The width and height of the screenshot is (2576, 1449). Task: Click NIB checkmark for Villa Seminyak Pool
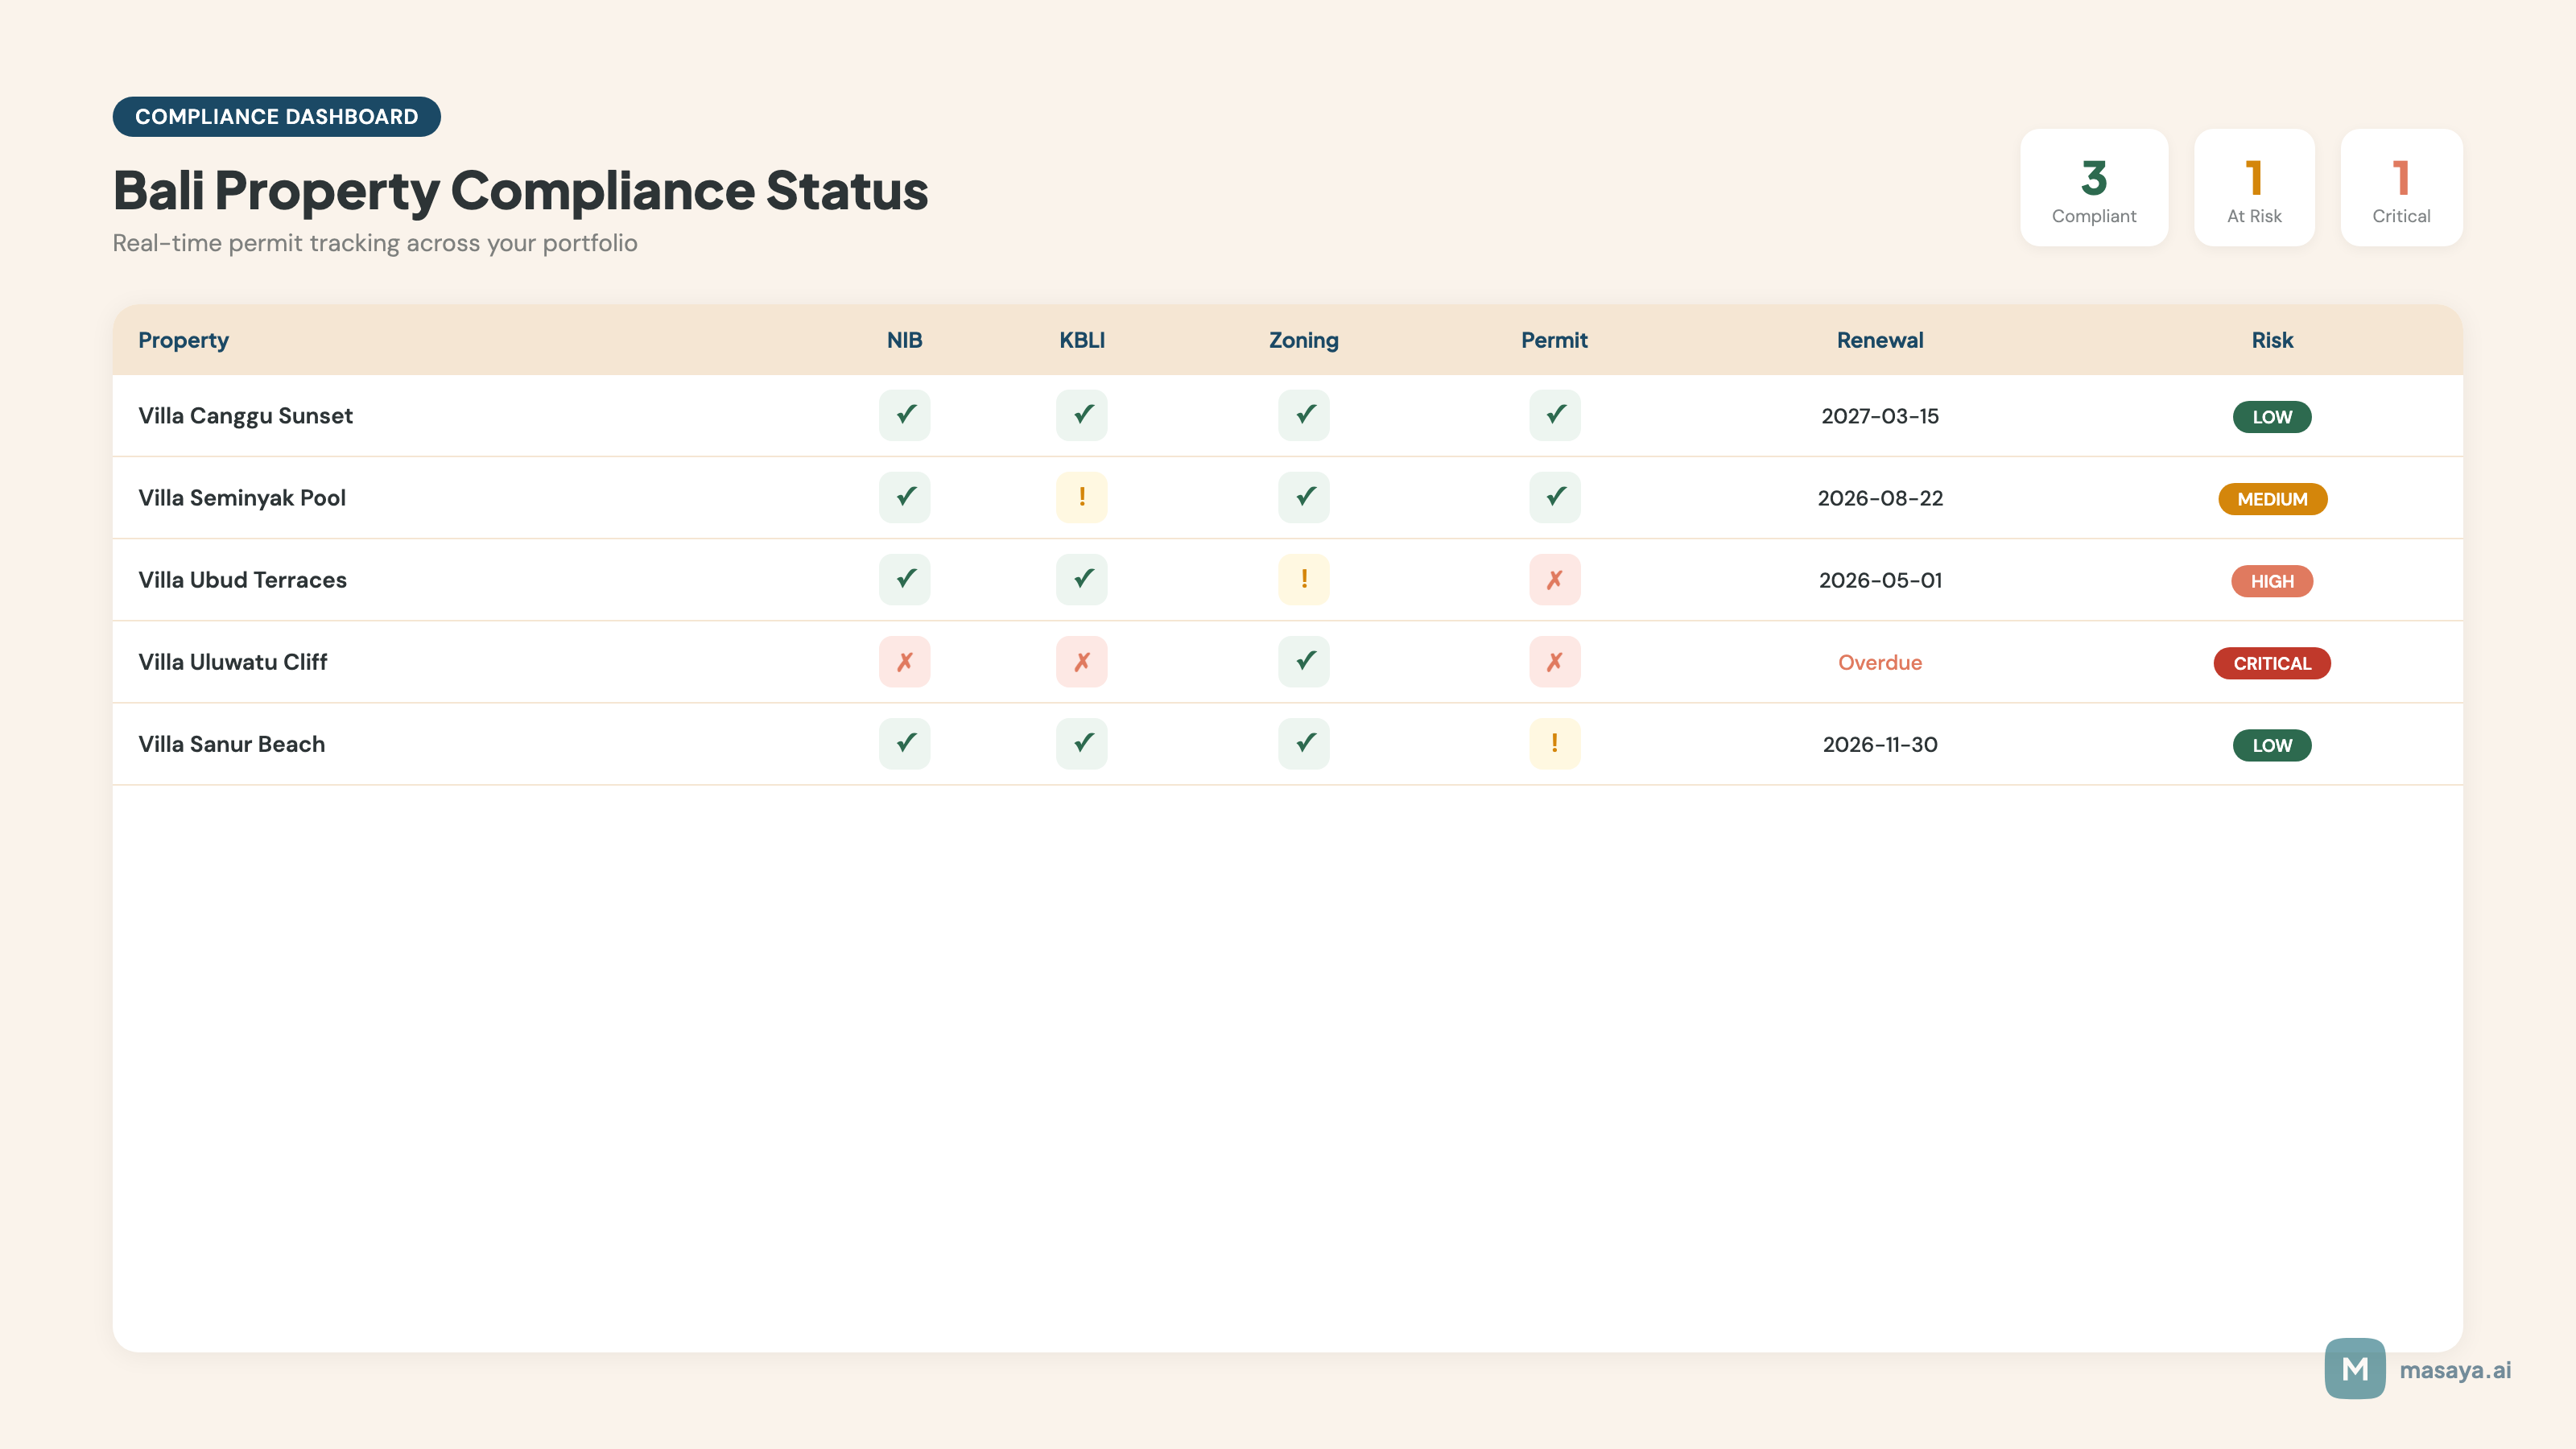pyautogui.click(x=904, y=497)
